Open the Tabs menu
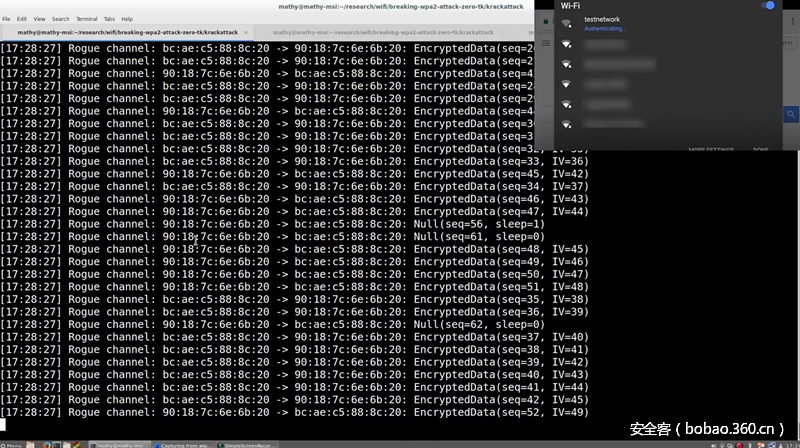Image resolution: width=800 pixels, height=448 pixels. click(x=110, y=19)
